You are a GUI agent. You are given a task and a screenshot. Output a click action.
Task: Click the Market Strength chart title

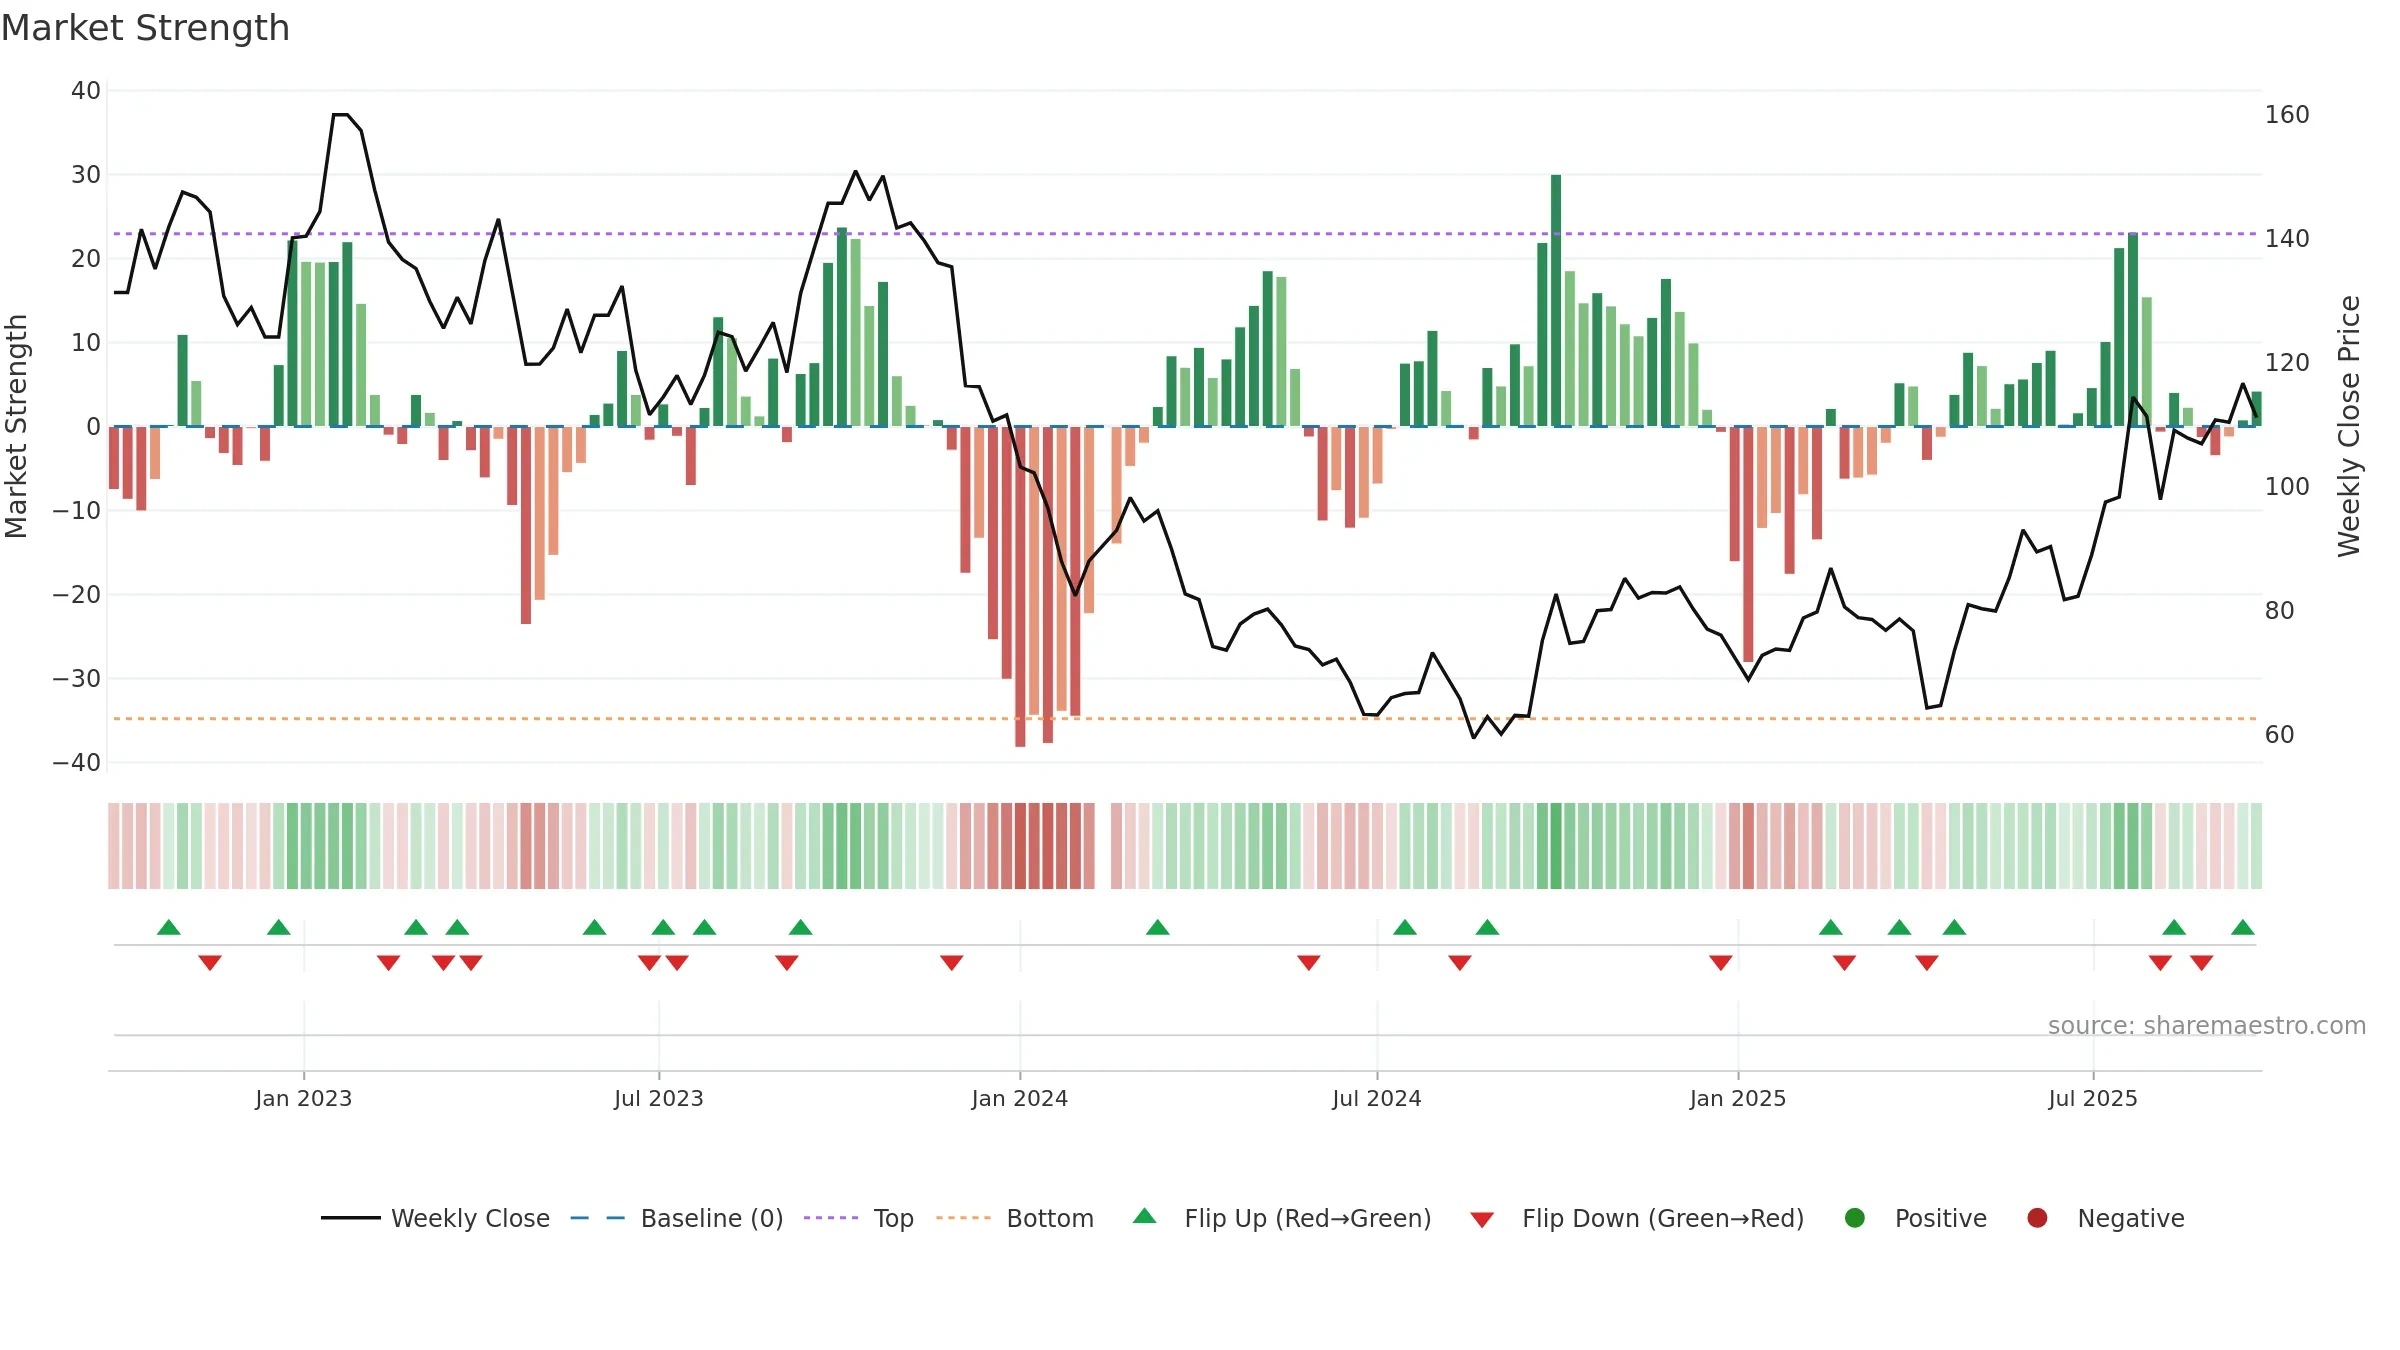pyautogui.click(x=145, y=28)
